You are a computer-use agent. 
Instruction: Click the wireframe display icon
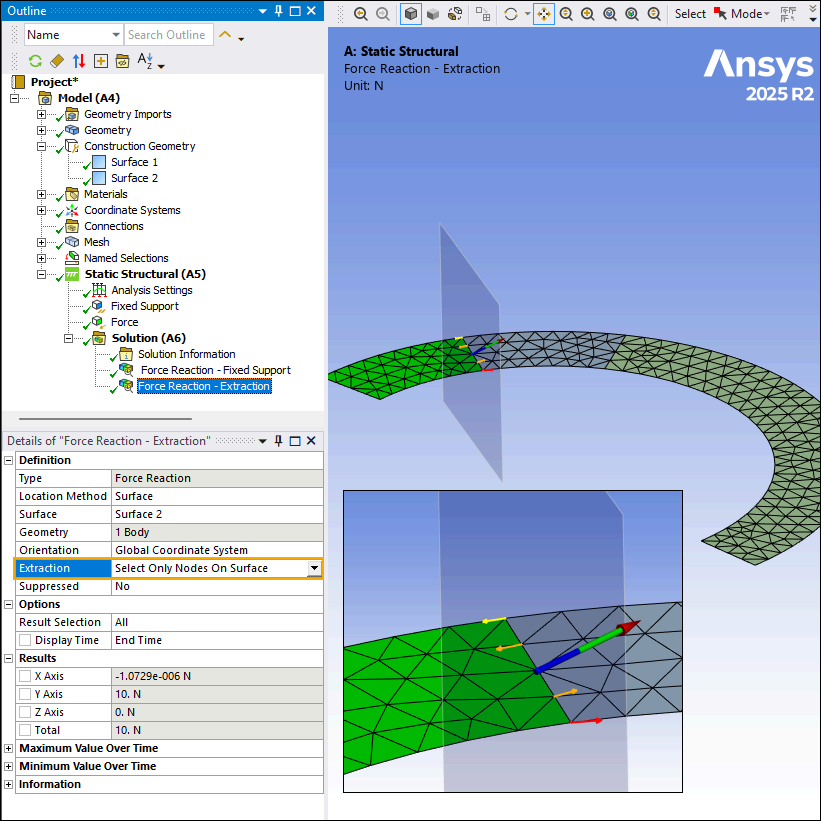coord(455,14)
